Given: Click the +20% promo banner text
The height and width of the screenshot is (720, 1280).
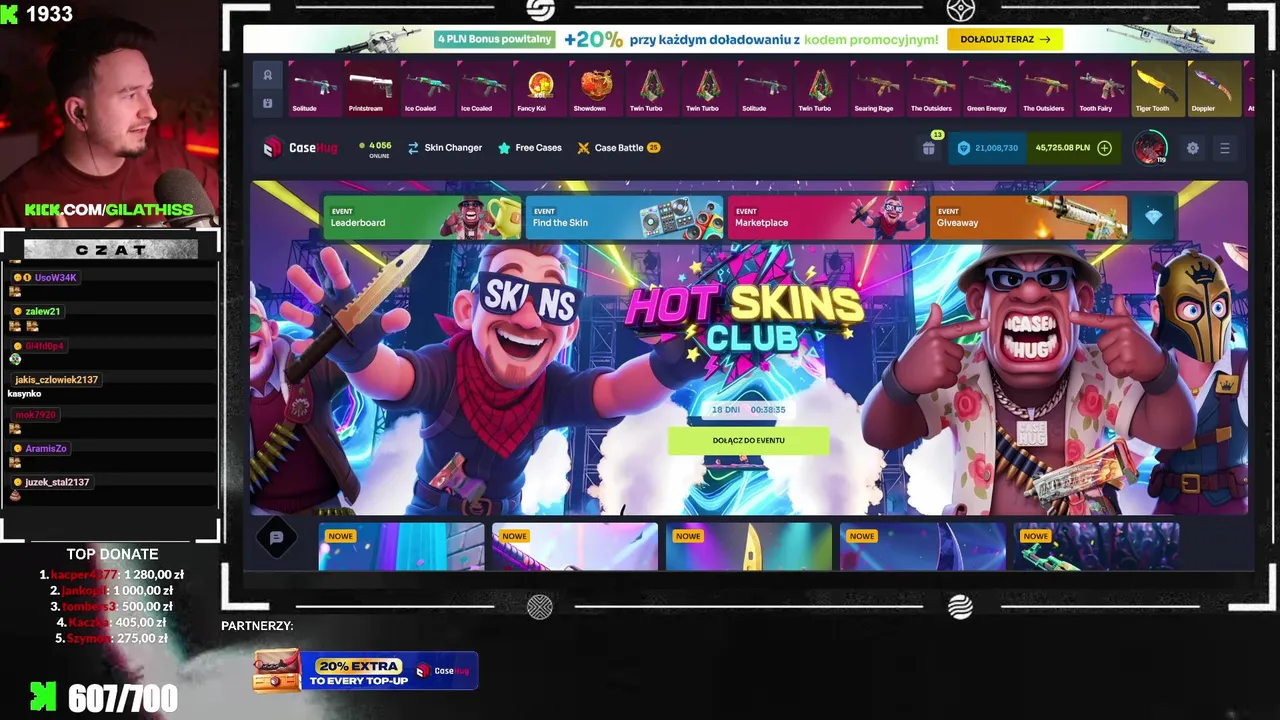Looking at the screenshot, I should [750, 39].
